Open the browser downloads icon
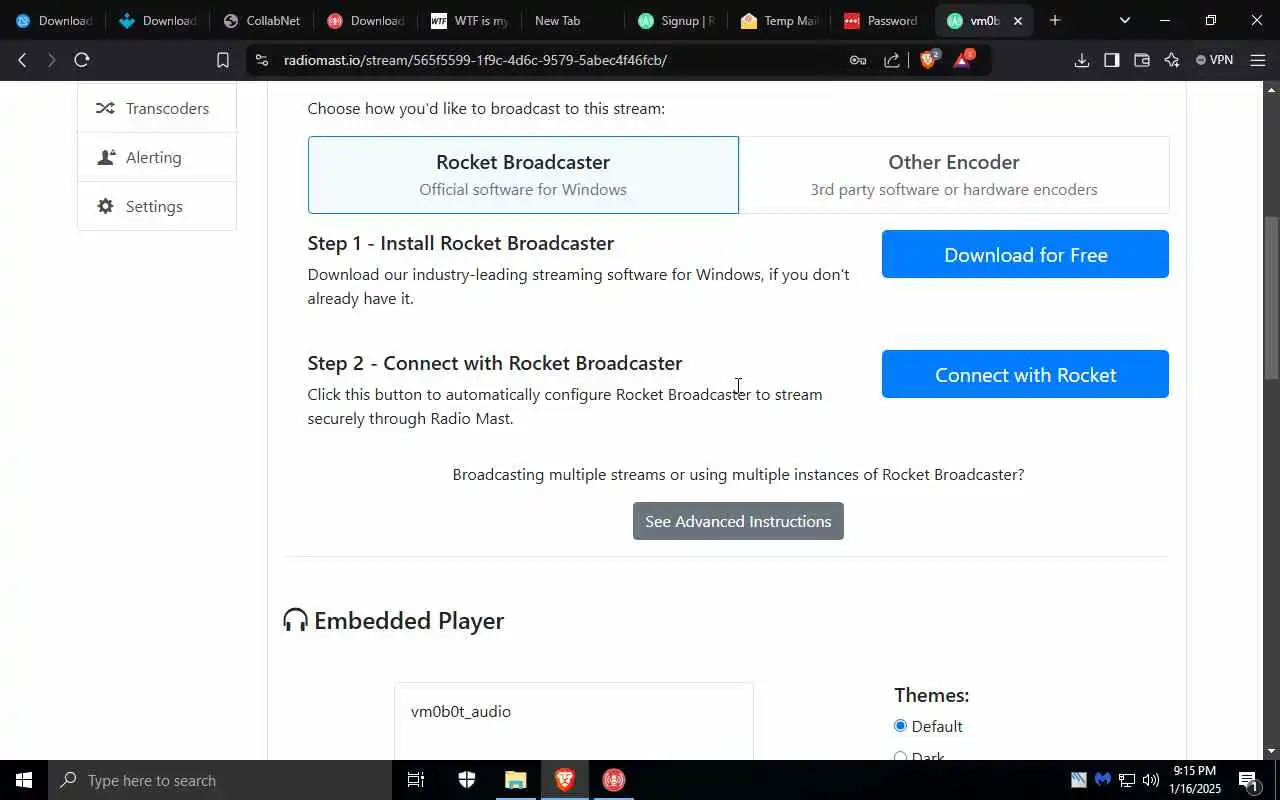Viewport: 1280px width, 800px height. [x=1082, y=60]
